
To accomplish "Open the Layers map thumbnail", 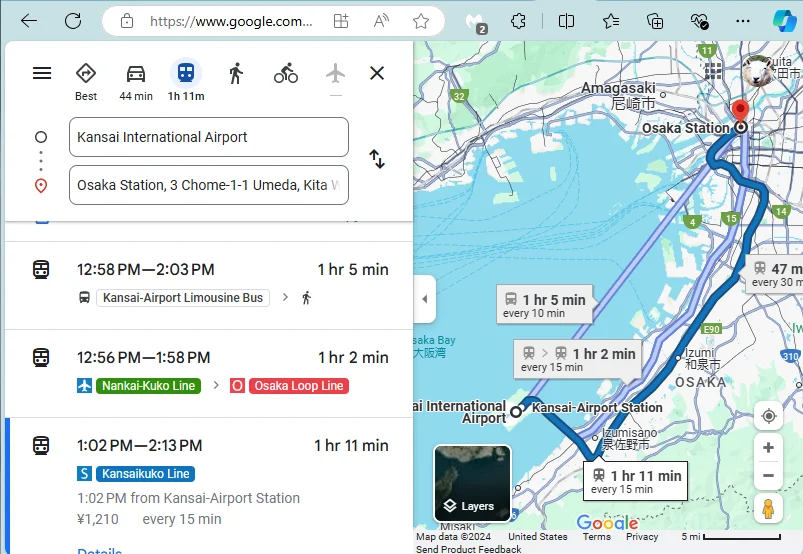I will (x=472, y=483).
